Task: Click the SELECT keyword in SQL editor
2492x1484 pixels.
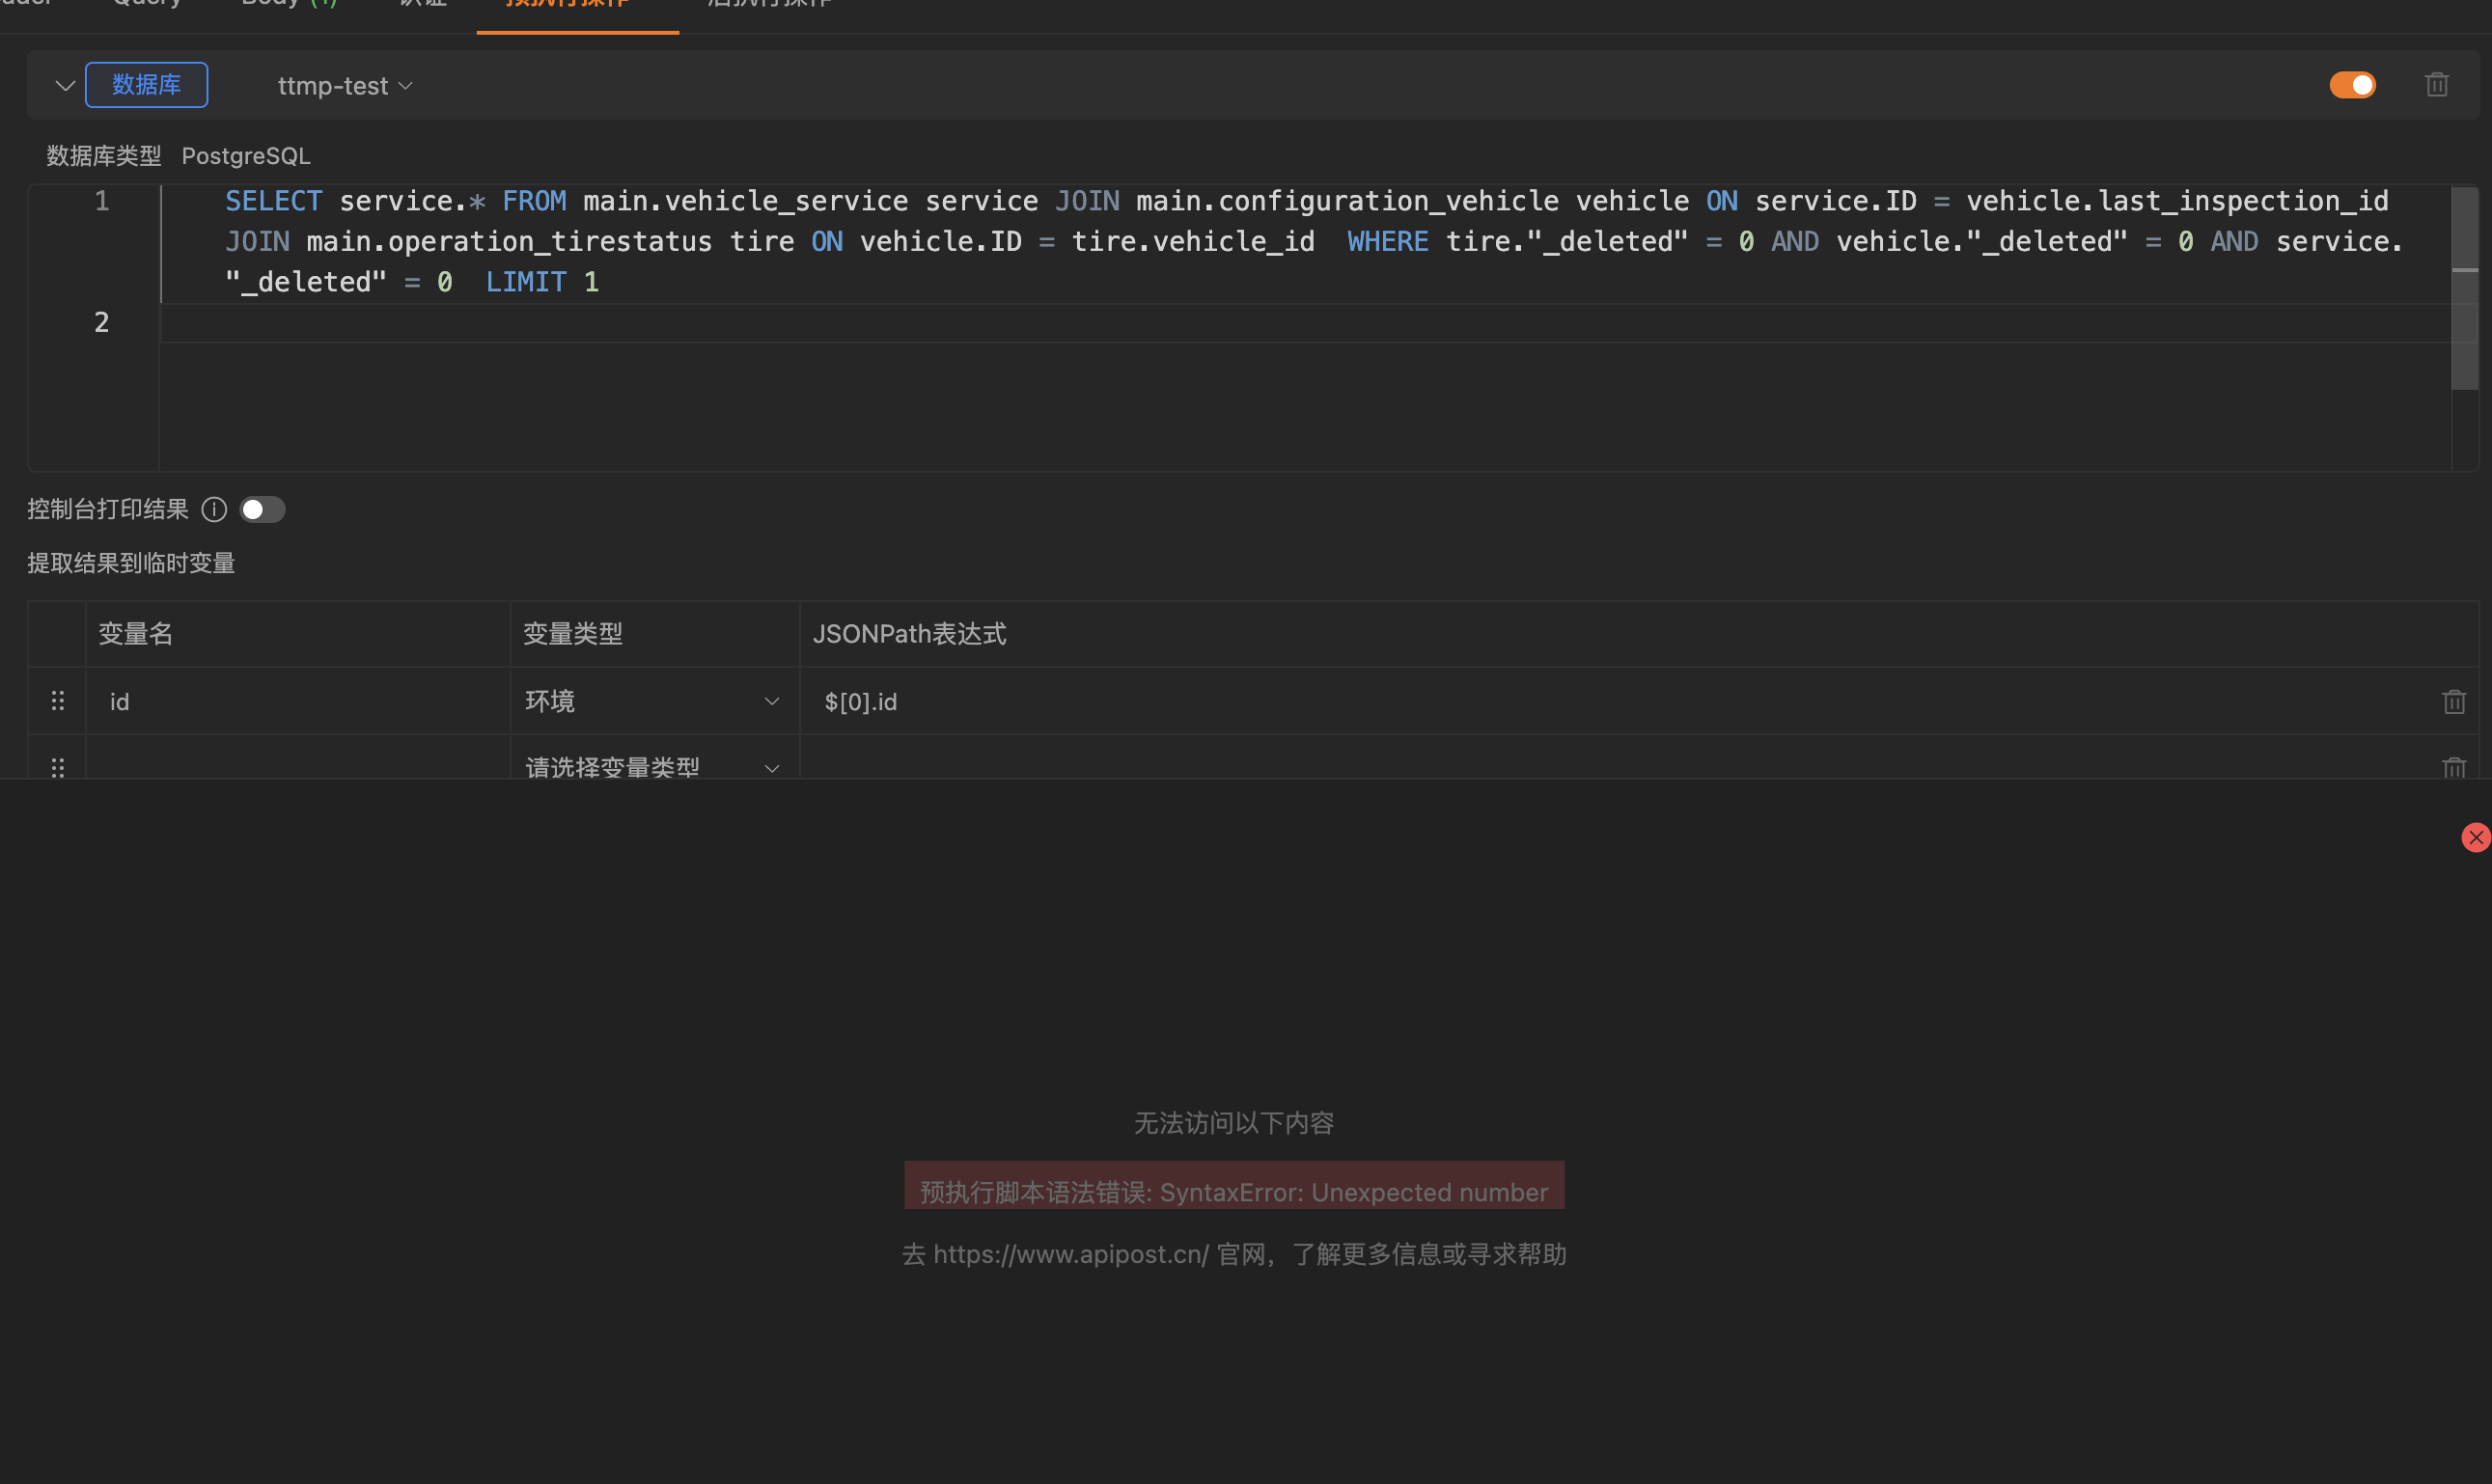Action: pyautogui.click(x=273, y=201)
